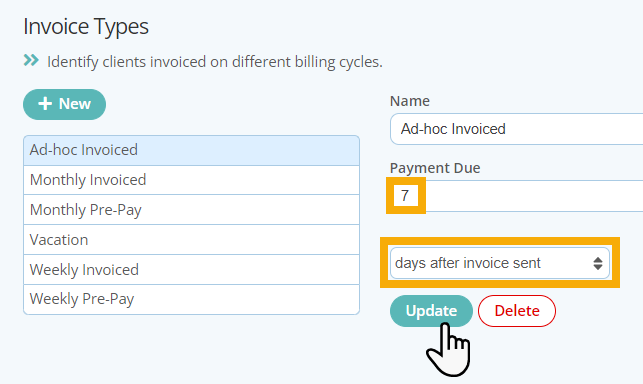Click the hand pointer cursor graphic
Viewport: 643px width, 384px height.
(x=449, y=350)
